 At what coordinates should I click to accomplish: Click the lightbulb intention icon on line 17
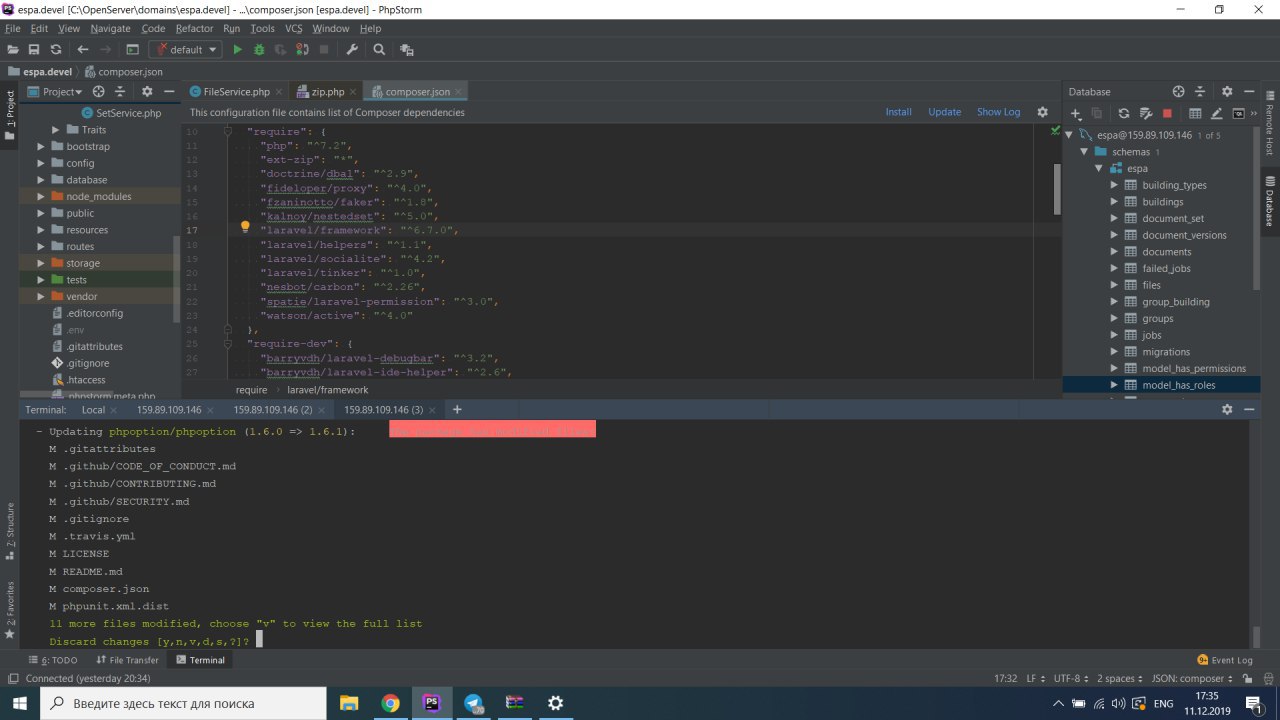click(x=245, y=228)
